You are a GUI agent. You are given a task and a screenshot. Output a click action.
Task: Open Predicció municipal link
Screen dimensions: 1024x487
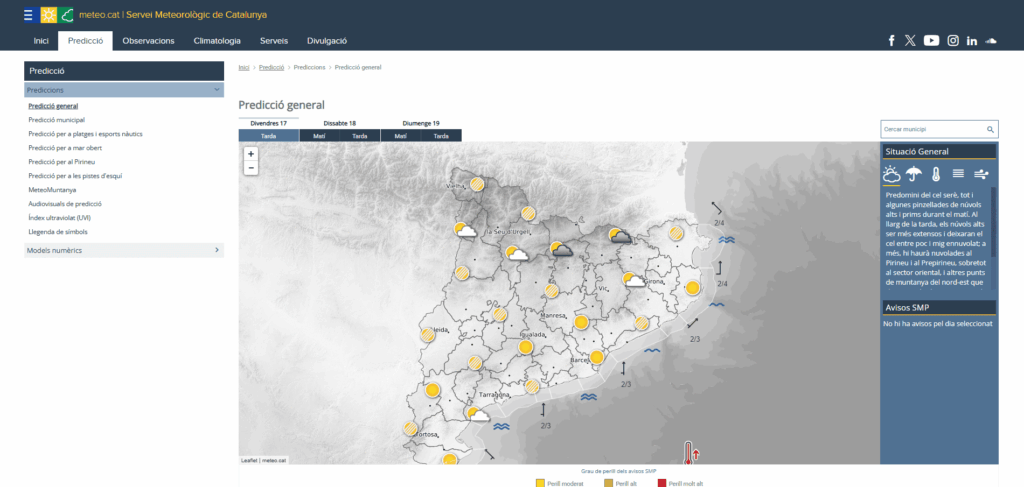pyautogui.click(x=57, y=119)
